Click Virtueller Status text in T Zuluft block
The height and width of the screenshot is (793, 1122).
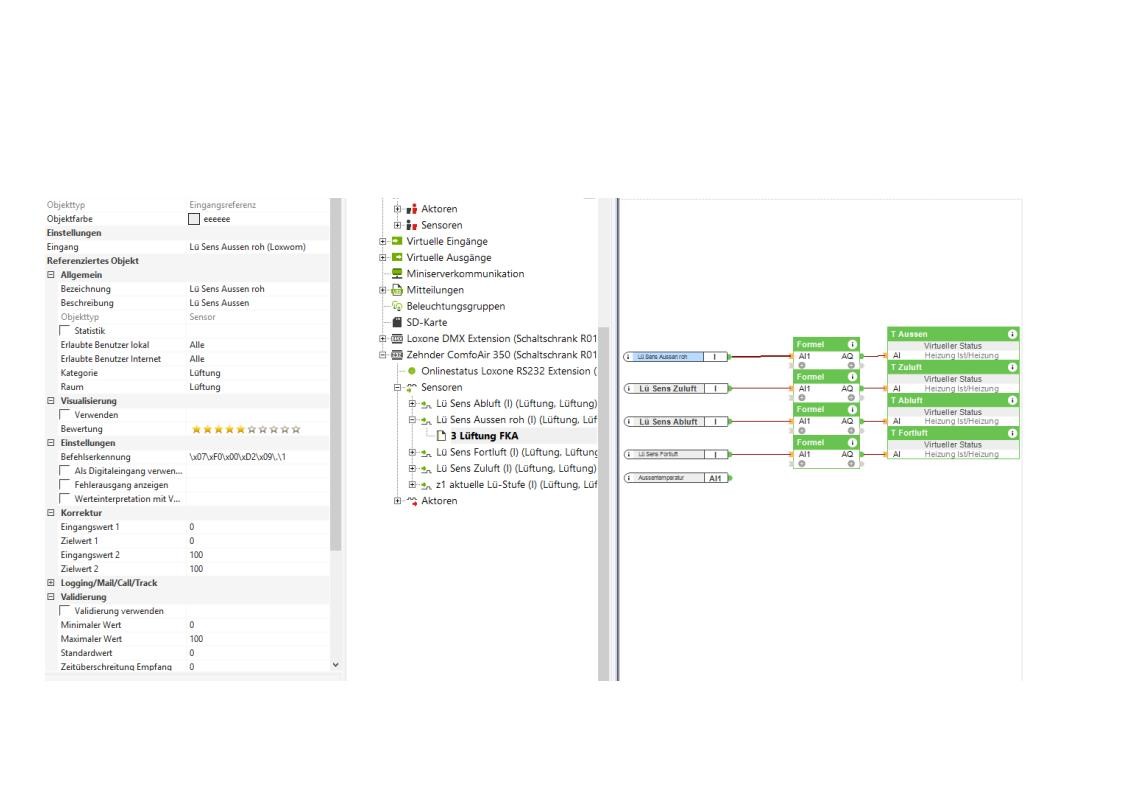click(952, 379)
